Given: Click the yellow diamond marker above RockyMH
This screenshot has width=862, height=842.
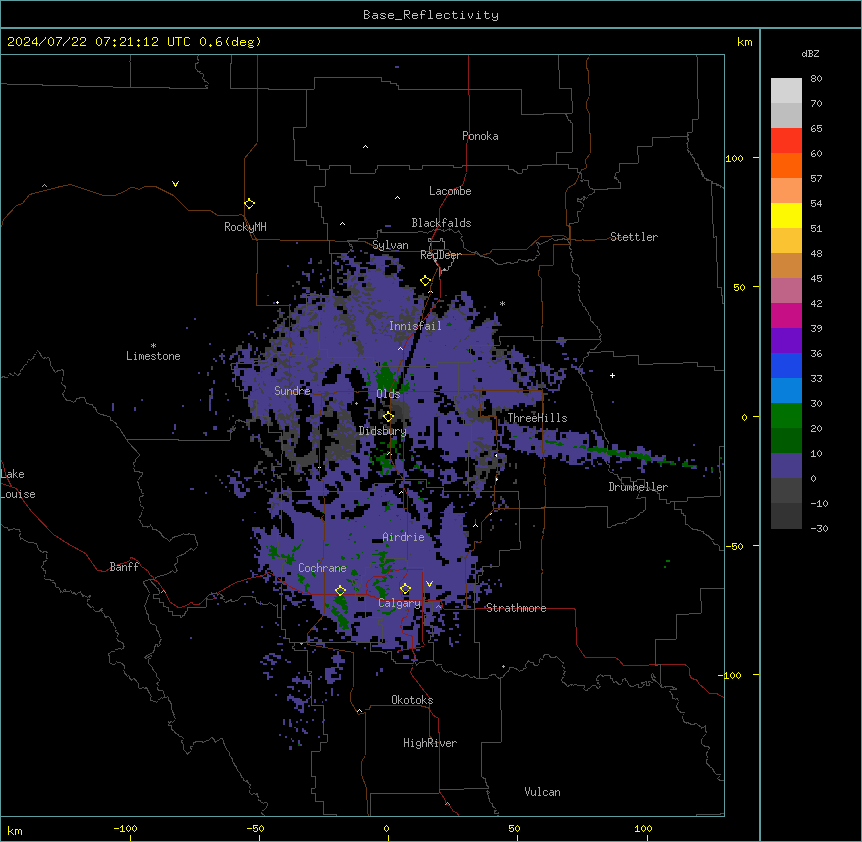Looking at the screenshot, I should (x=249, y=204).
